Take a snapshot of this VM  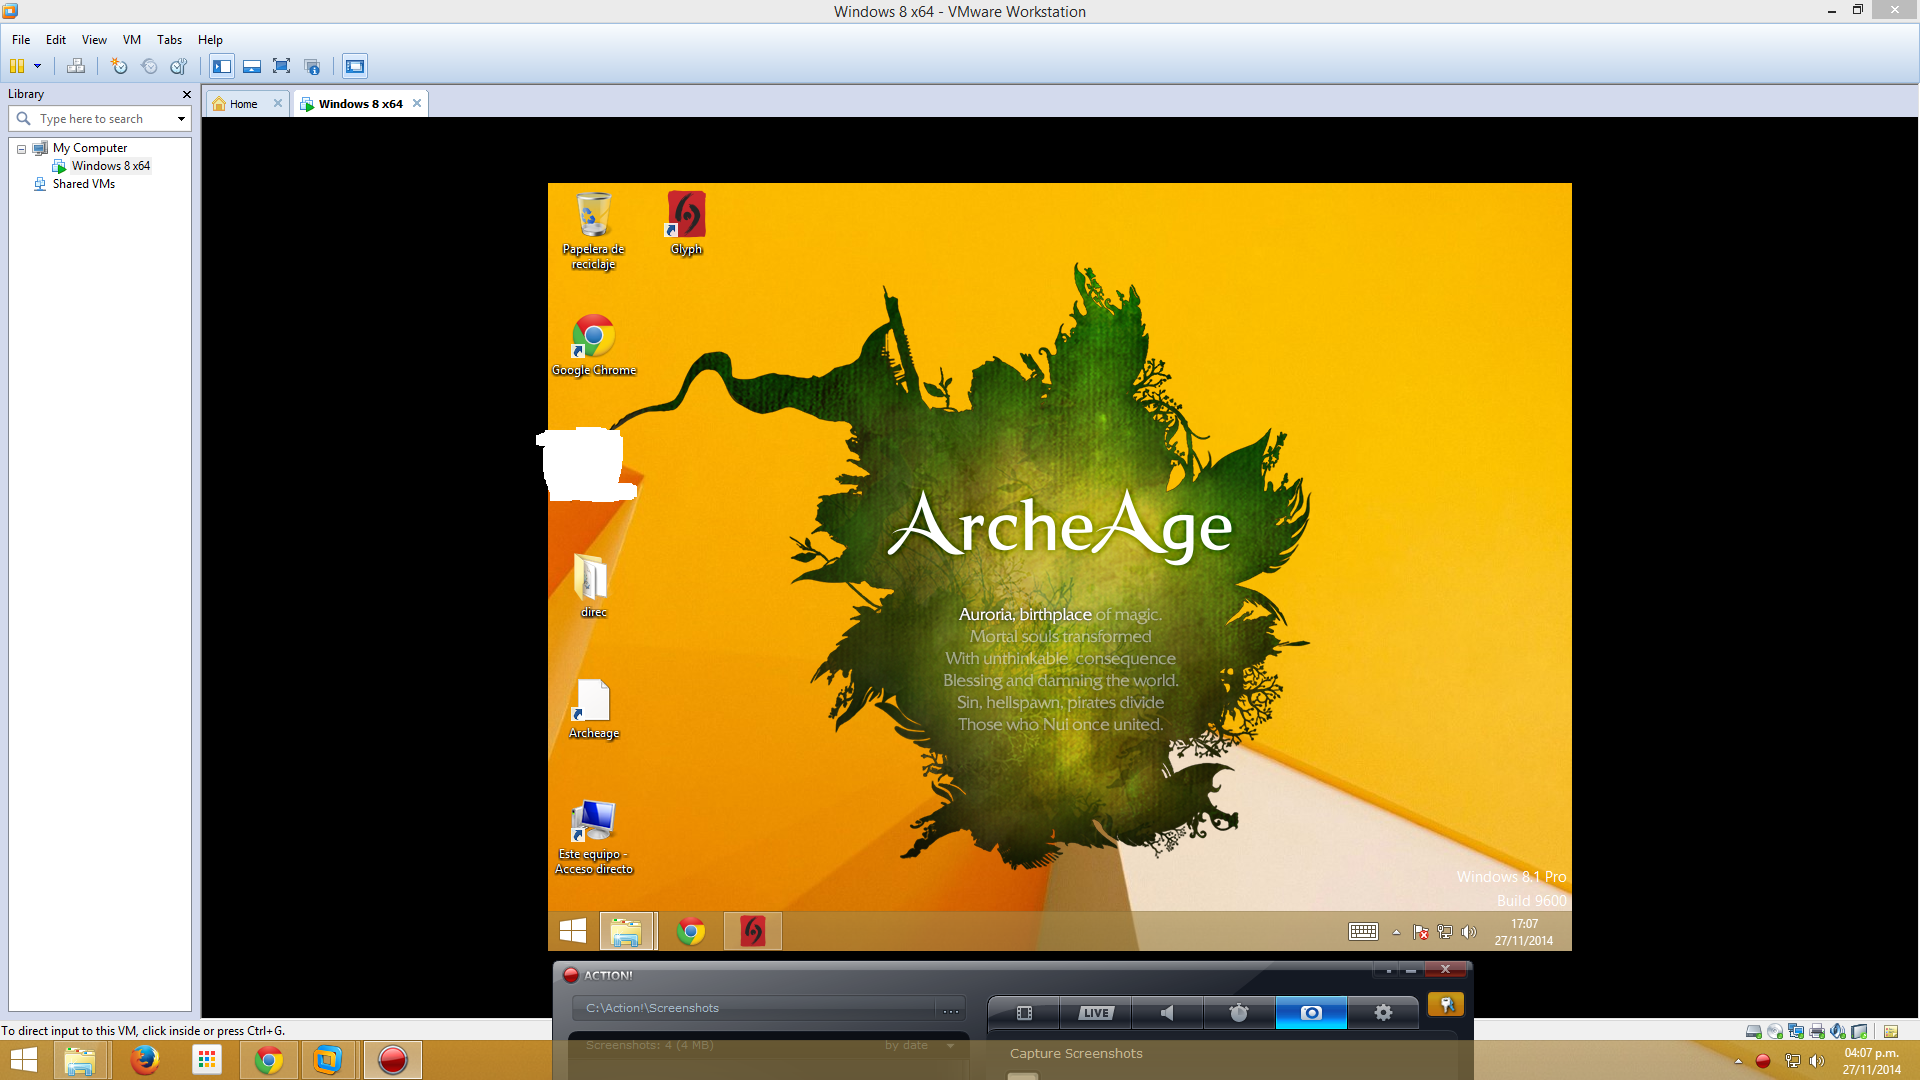click(119, 66)
